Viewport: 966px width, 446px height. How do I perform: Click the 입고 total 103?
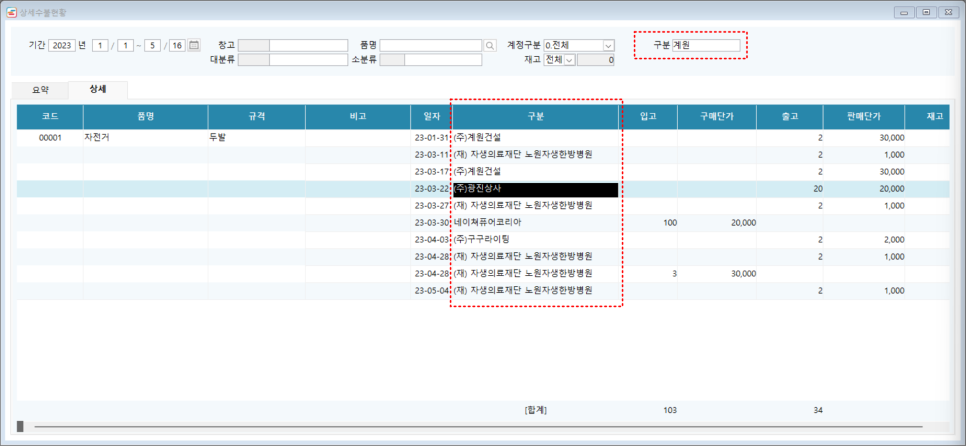click(668, 410)
